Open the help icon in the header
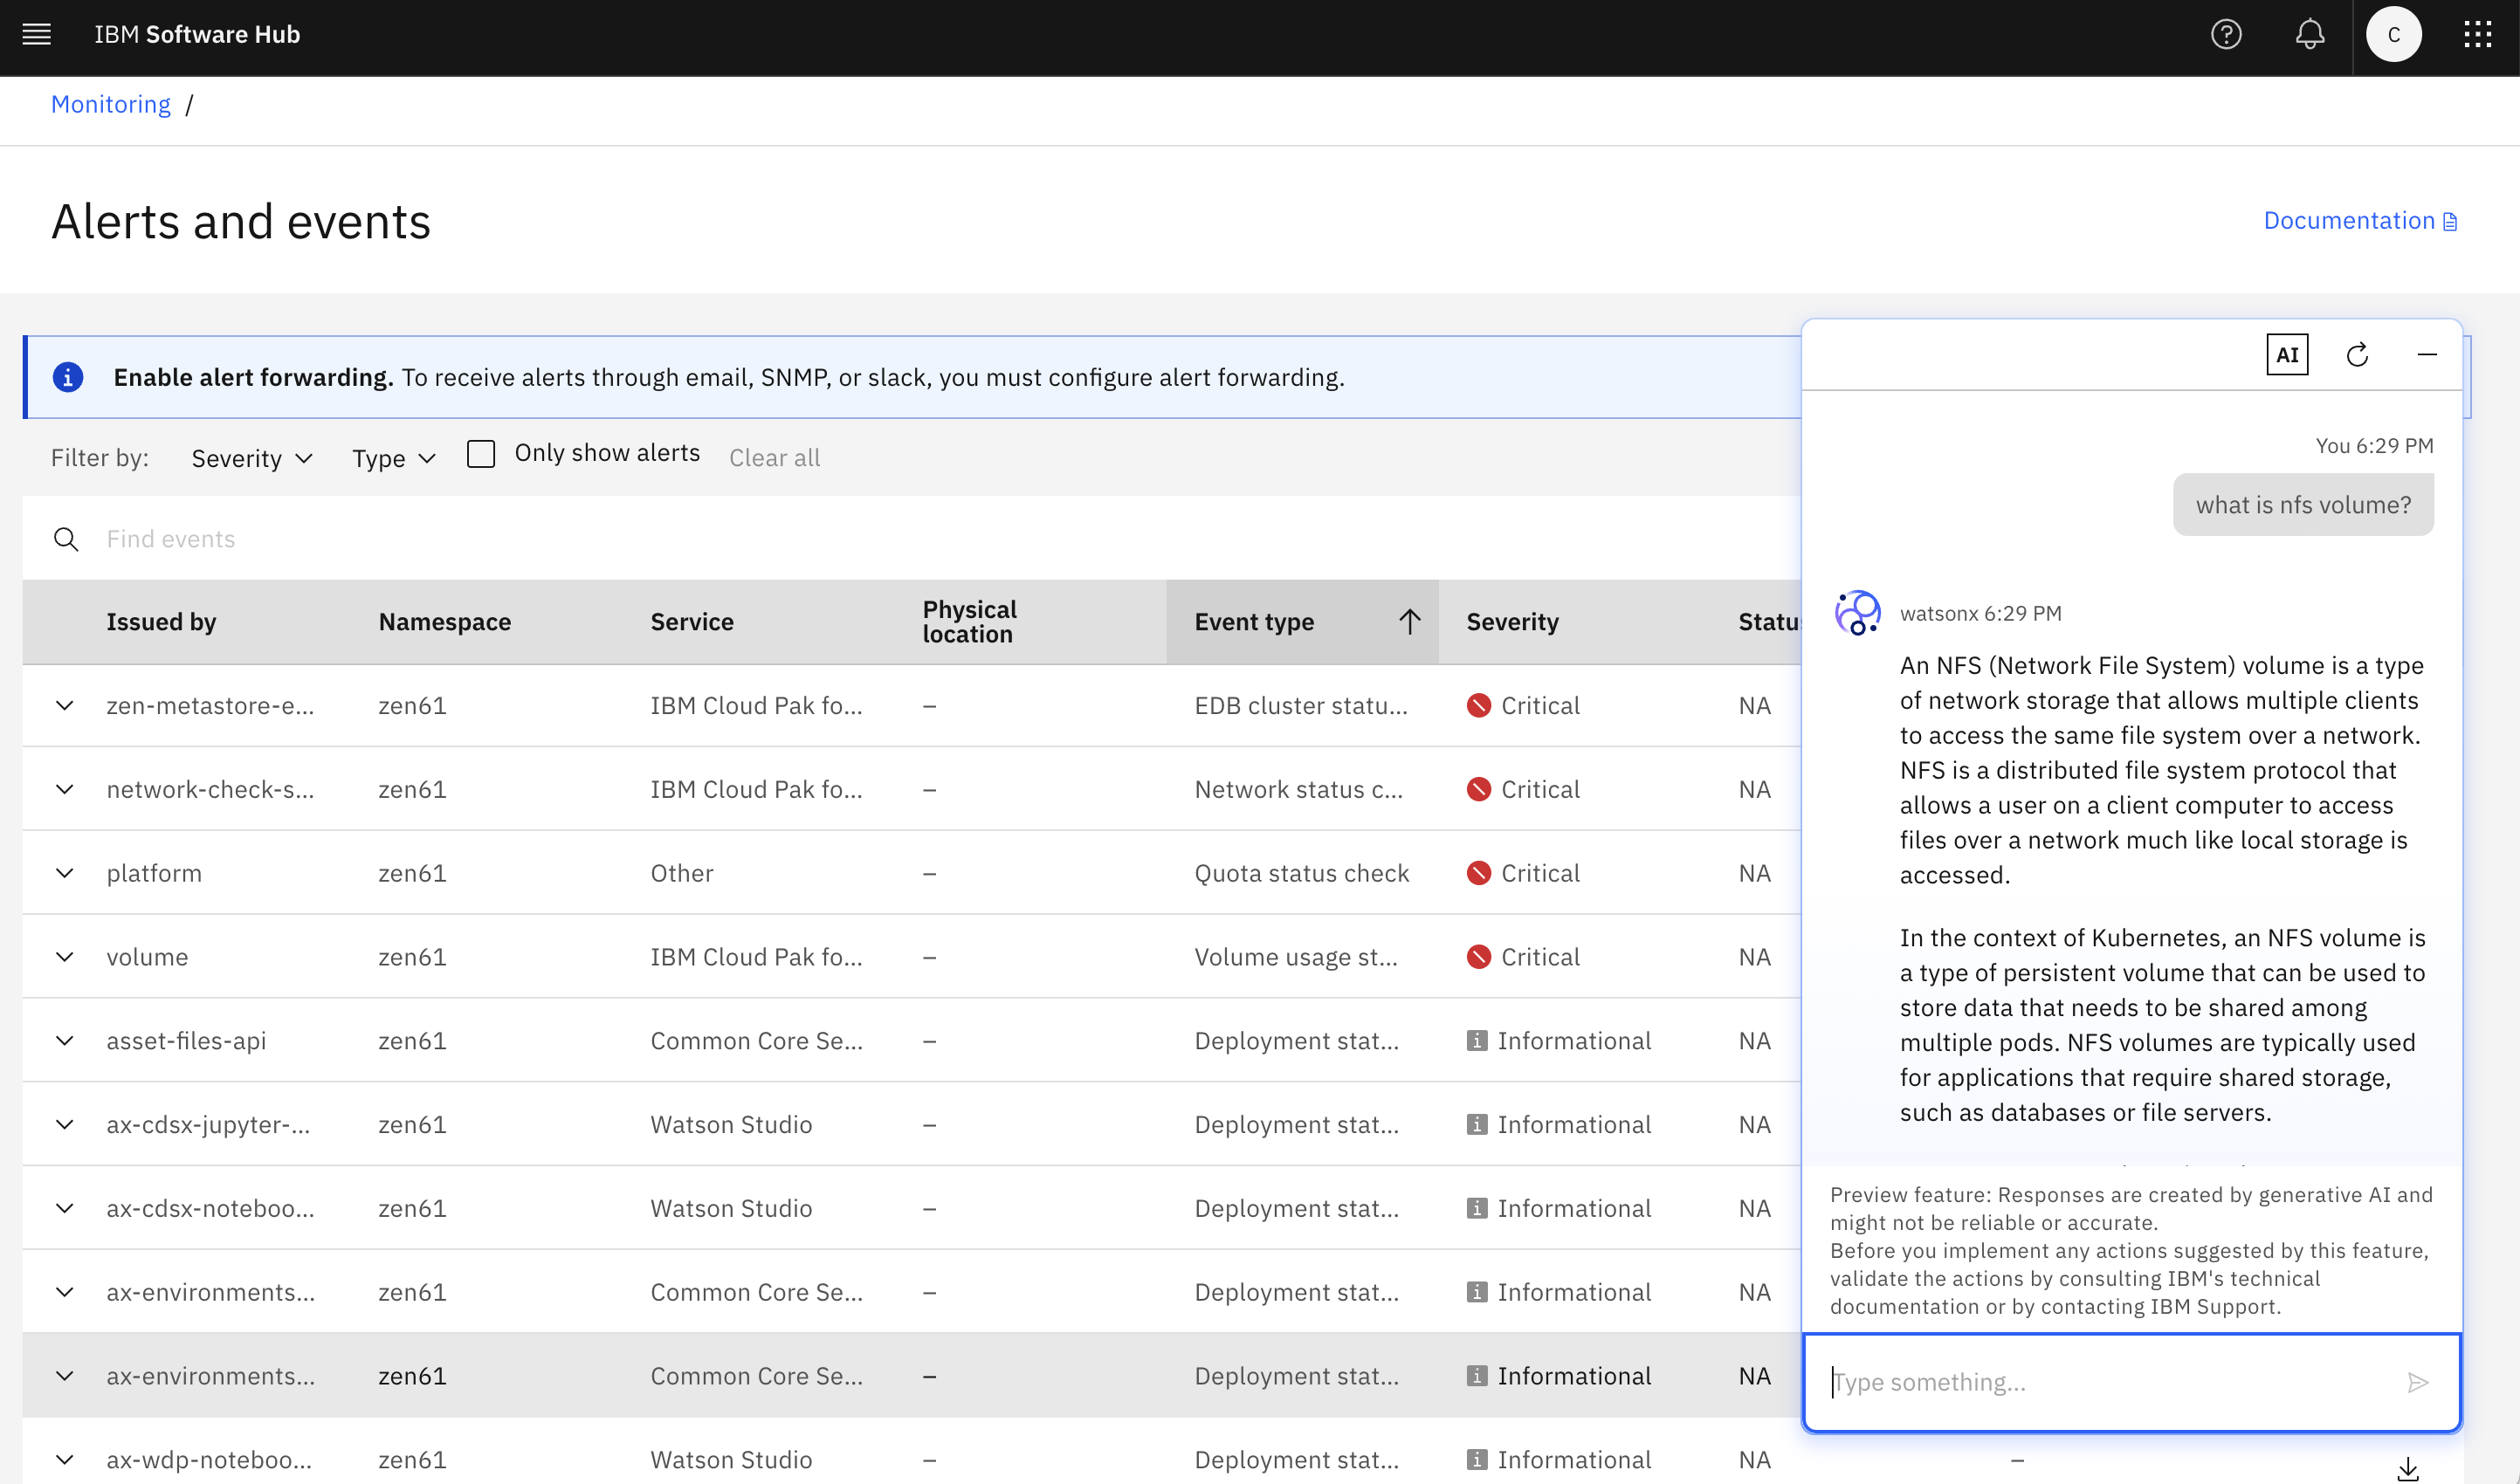The height and width of the screenshot is (1484, 2520). pyautogui.click(x=2227, y=34)
